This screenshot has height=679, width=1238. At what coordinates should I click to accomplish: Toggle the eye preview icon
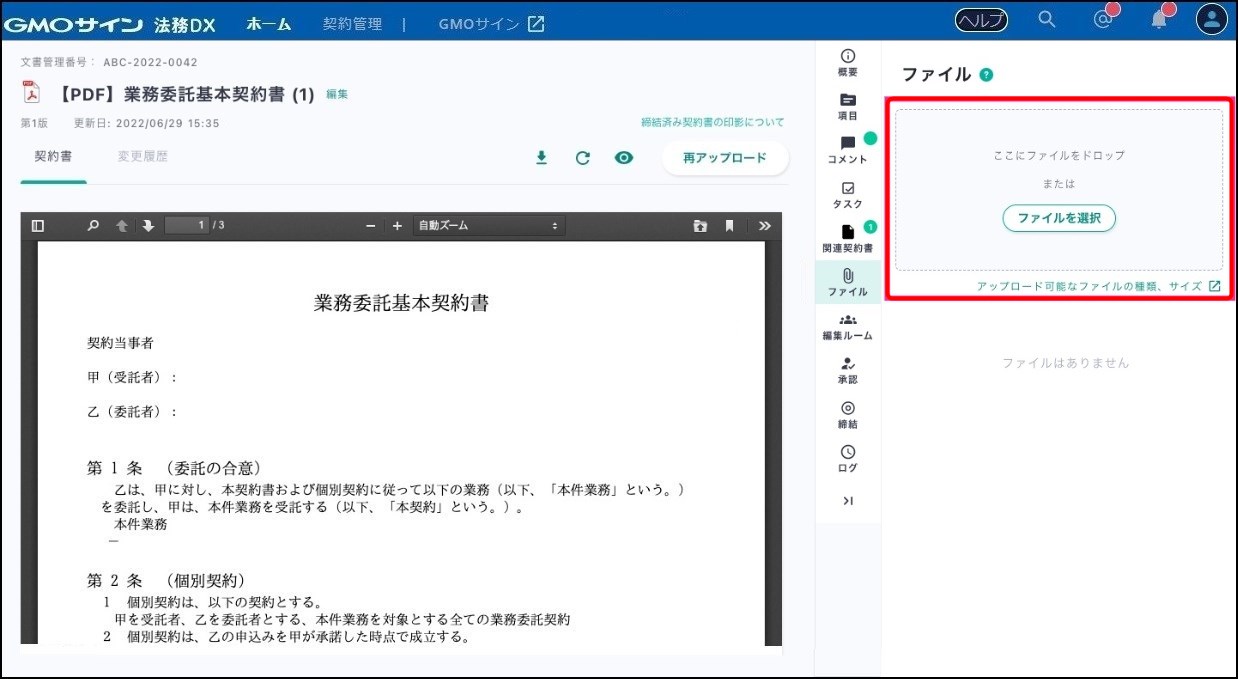624,158
